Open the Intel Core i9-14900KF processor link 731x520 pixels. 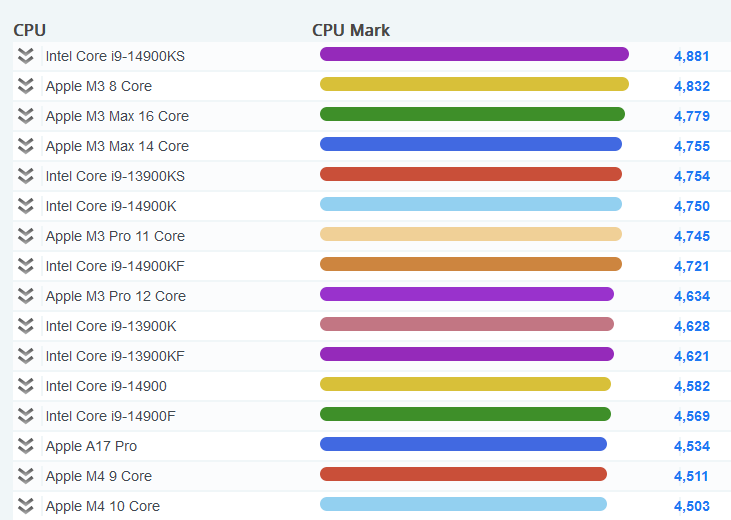pyautogui.click(x=117, y=266)
